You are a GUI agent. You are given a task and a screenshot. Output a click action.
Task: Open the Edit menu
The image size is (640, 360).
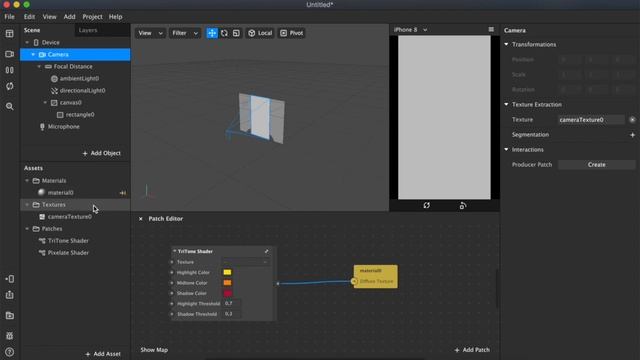29,17
